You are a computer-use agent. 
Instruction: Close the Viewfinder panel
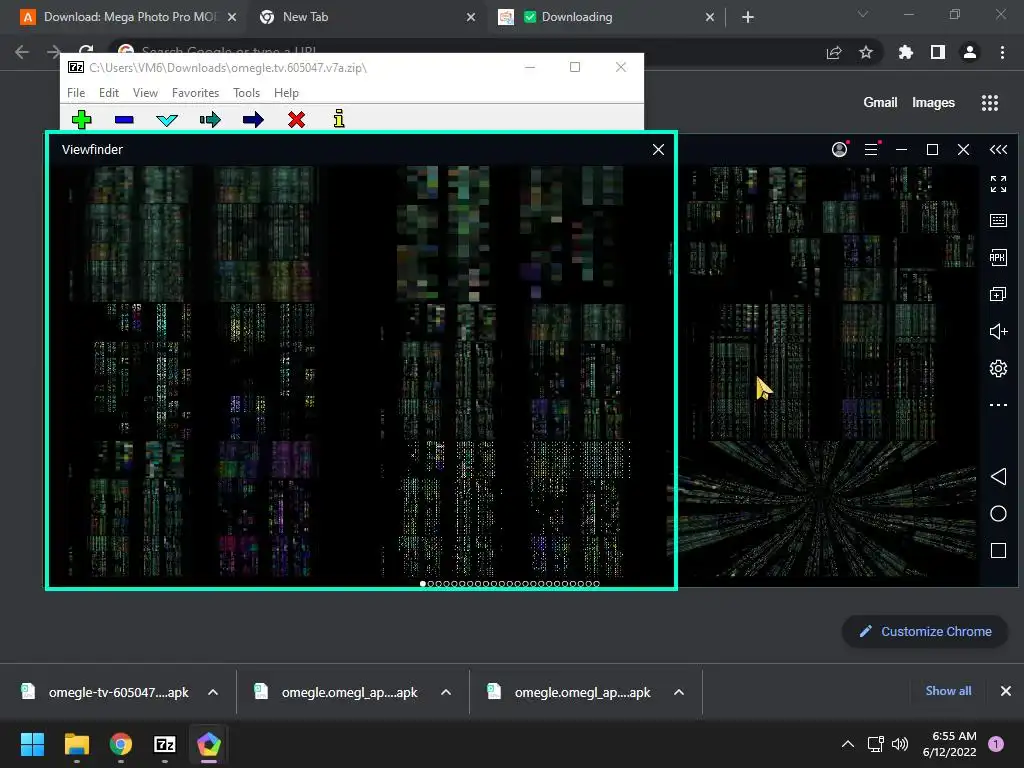(658, 150)
